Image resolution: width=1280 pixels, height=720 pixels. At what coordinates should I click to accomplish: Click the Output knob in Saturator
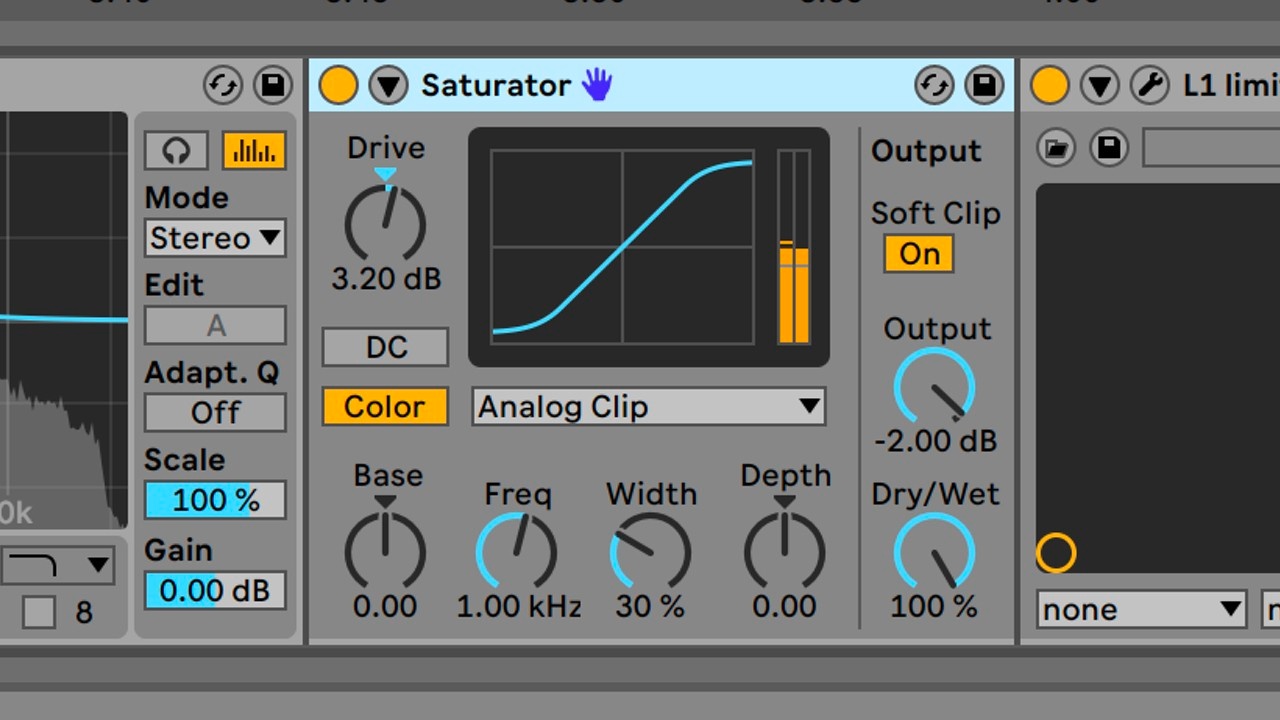(x=934, y=388)
